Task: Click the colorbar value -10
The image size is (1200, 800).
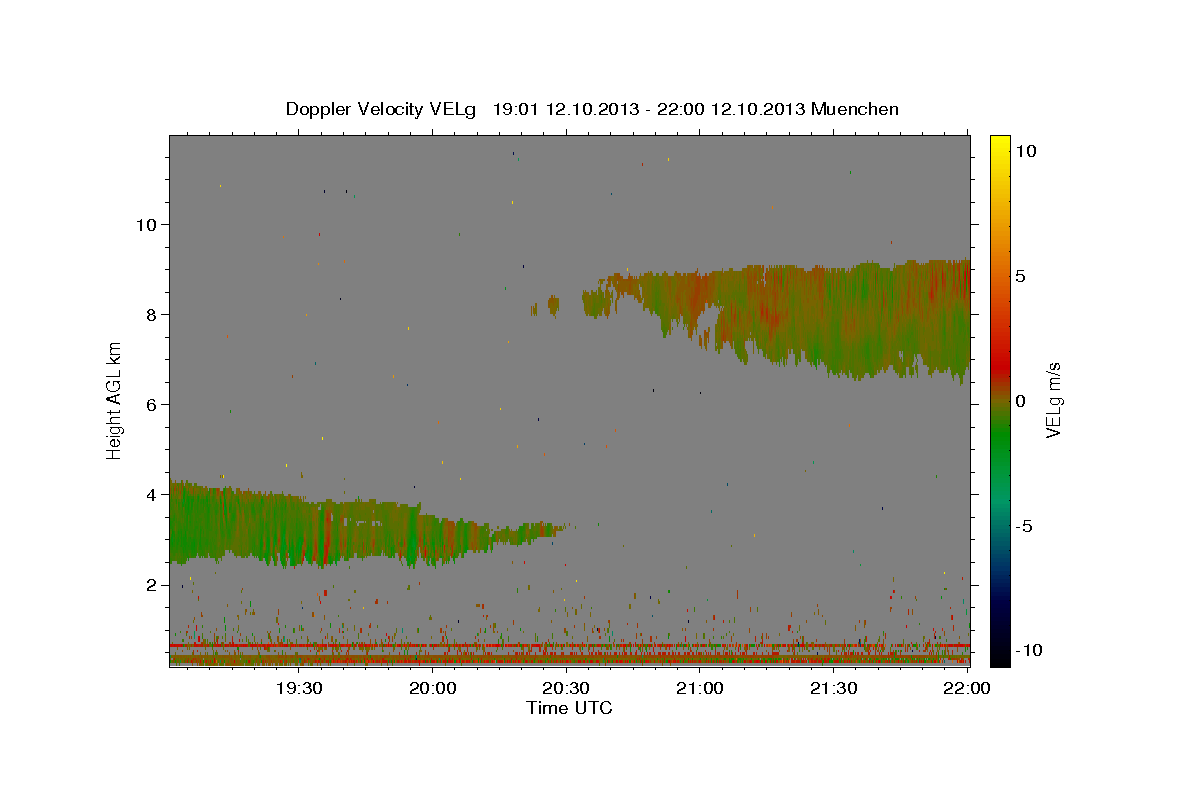Action: pos(1029,651)
